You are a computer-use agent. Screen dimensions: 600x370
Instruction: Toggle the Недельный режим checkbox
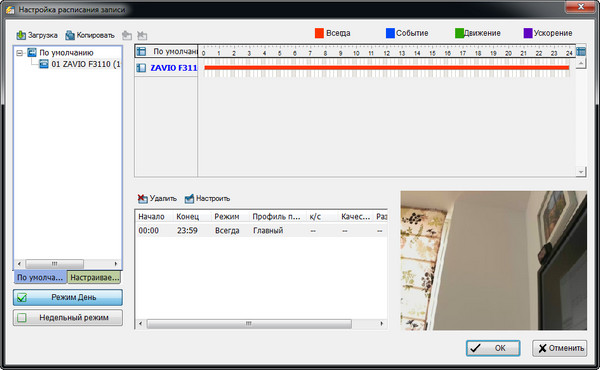(x=22, y=318)
